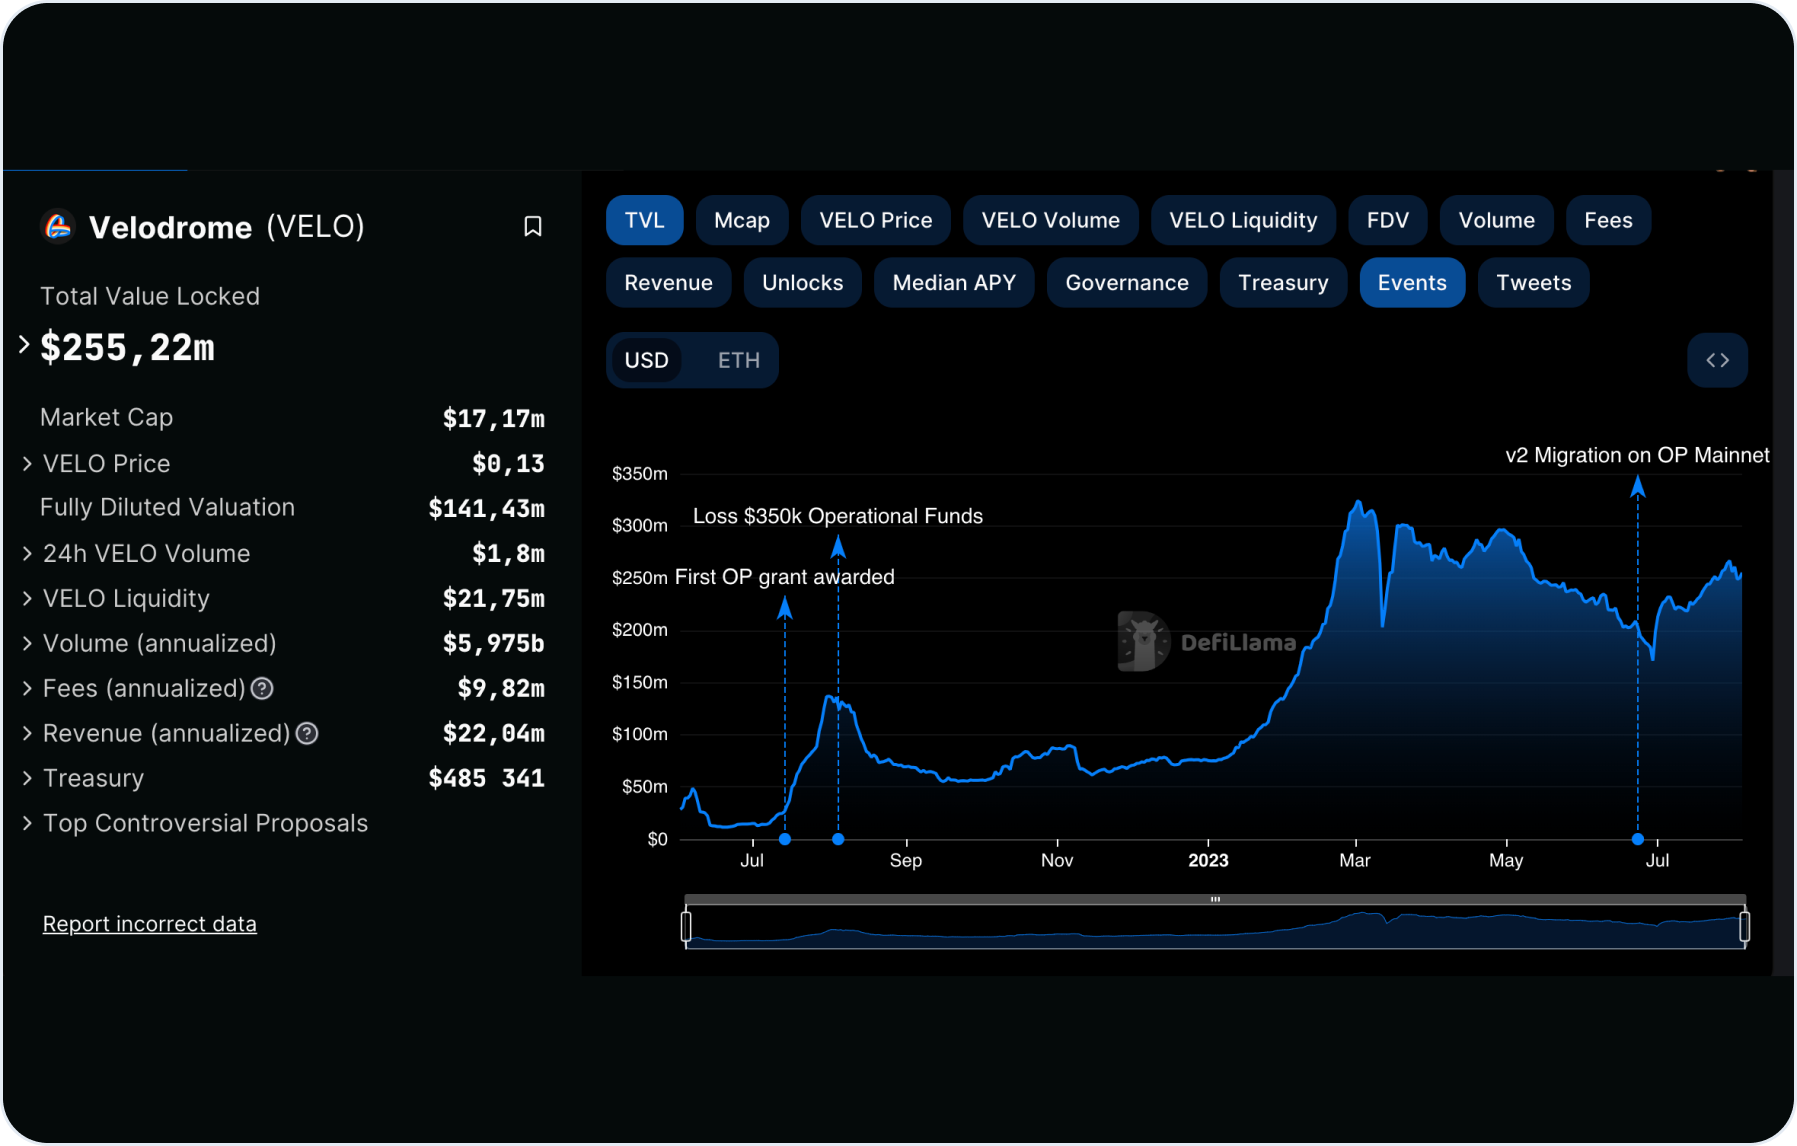This screenshot has height=1146, width=1797.
Task: Select the First OP grant awarded marker
Action: 785,839
